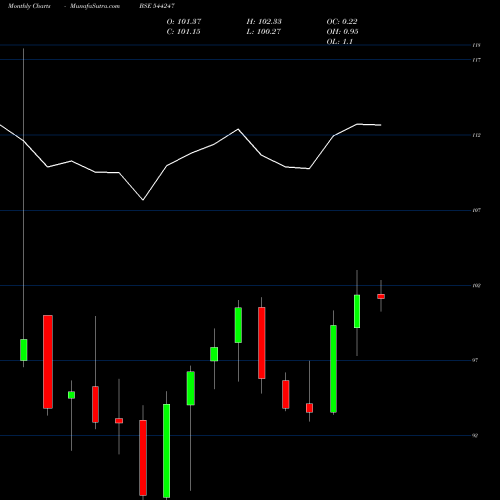Click the 102 price axis label
500x500 pixels.
[x=476, y=285]
